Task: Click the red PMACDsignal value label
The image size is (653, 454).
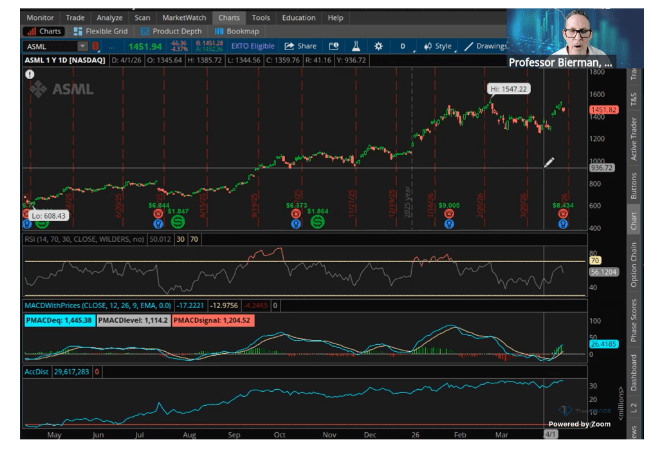Action: pos(212,320)
